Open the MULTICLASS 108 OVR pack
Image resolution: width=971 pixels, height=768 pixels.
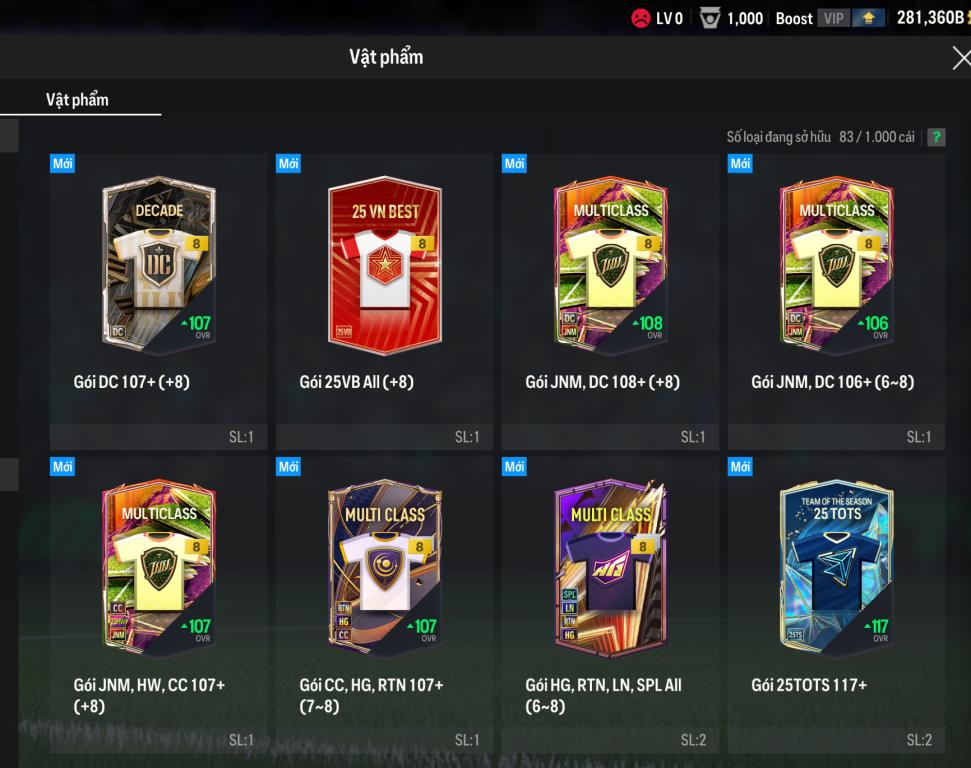point(611,266)
